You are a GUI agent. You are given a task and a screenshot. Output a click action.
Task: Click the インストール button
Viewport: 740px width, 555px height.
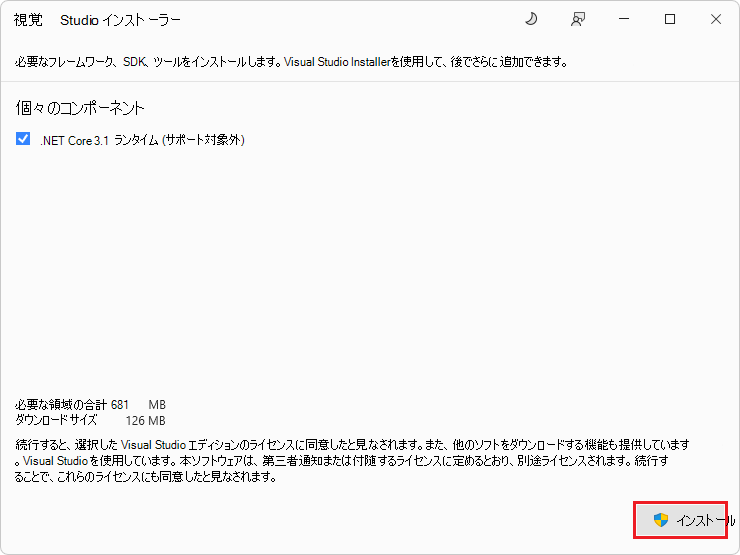click(x=680, y=520)
